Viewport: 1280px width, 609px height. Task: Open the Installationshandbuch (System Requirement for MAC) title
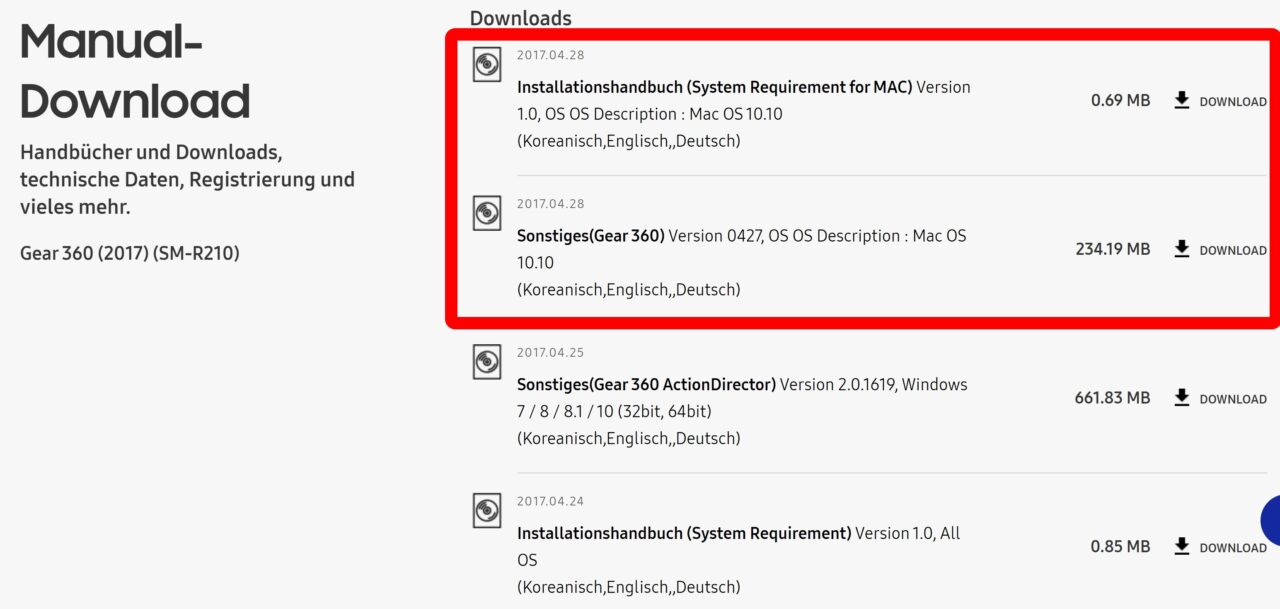click(x=714, y=87)
